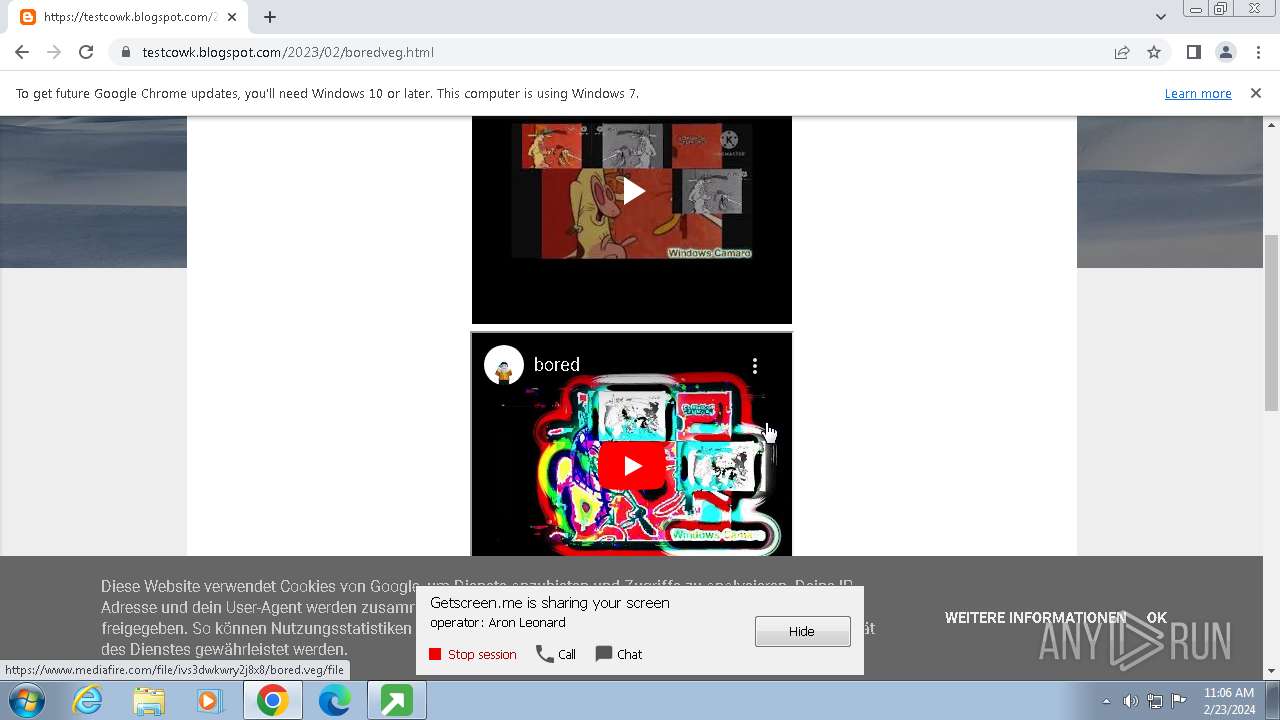Open the Getscreen.me taskbar app
This screenshot has height=720, width=1280.
(396, 701)
